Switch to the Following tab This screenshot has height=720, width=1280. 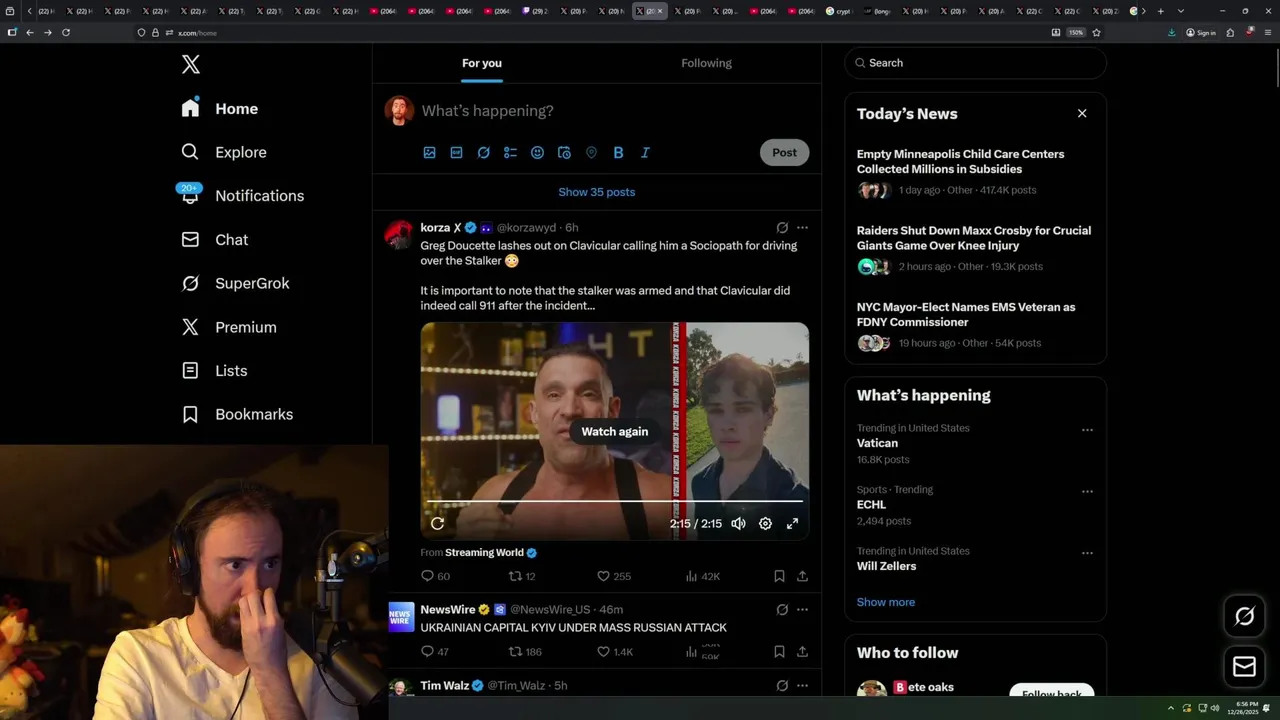tap(707, 63)
